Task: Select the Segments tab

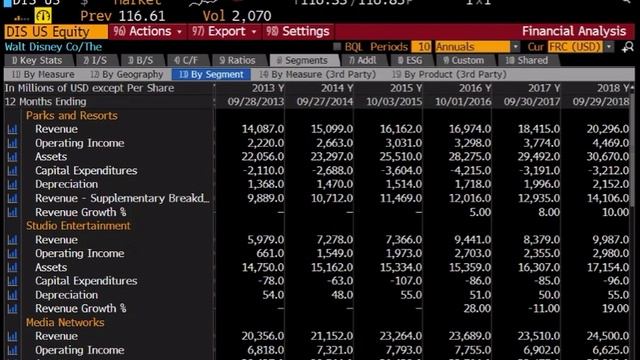Action: (303, 60)
